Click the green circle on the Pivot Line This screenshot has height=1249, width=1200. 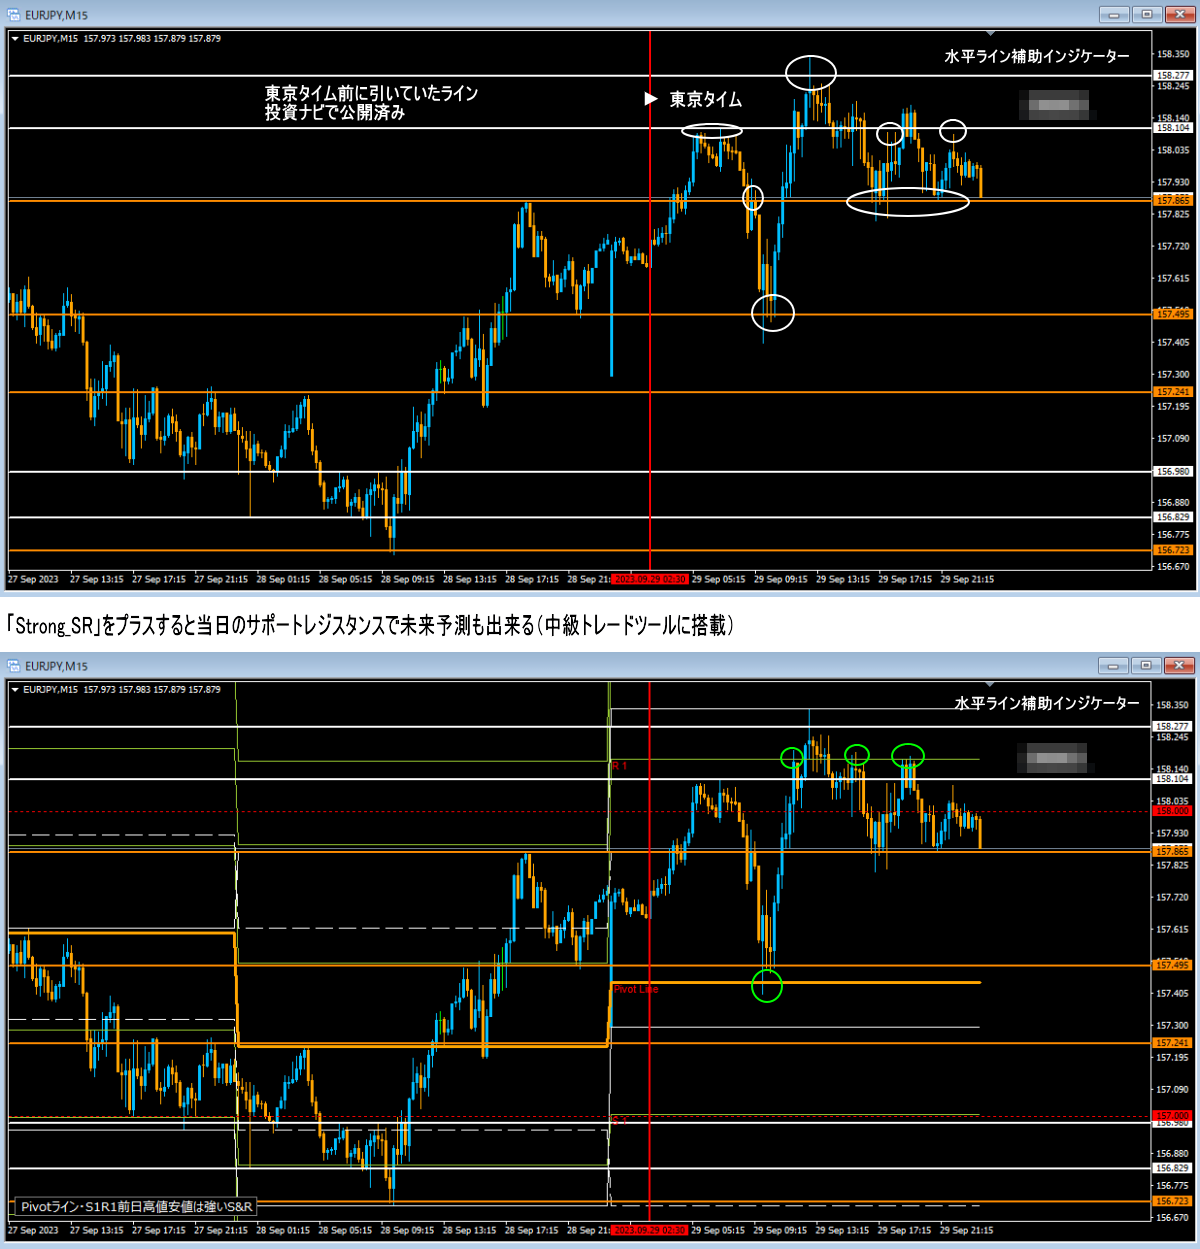(x=766, y=987)
